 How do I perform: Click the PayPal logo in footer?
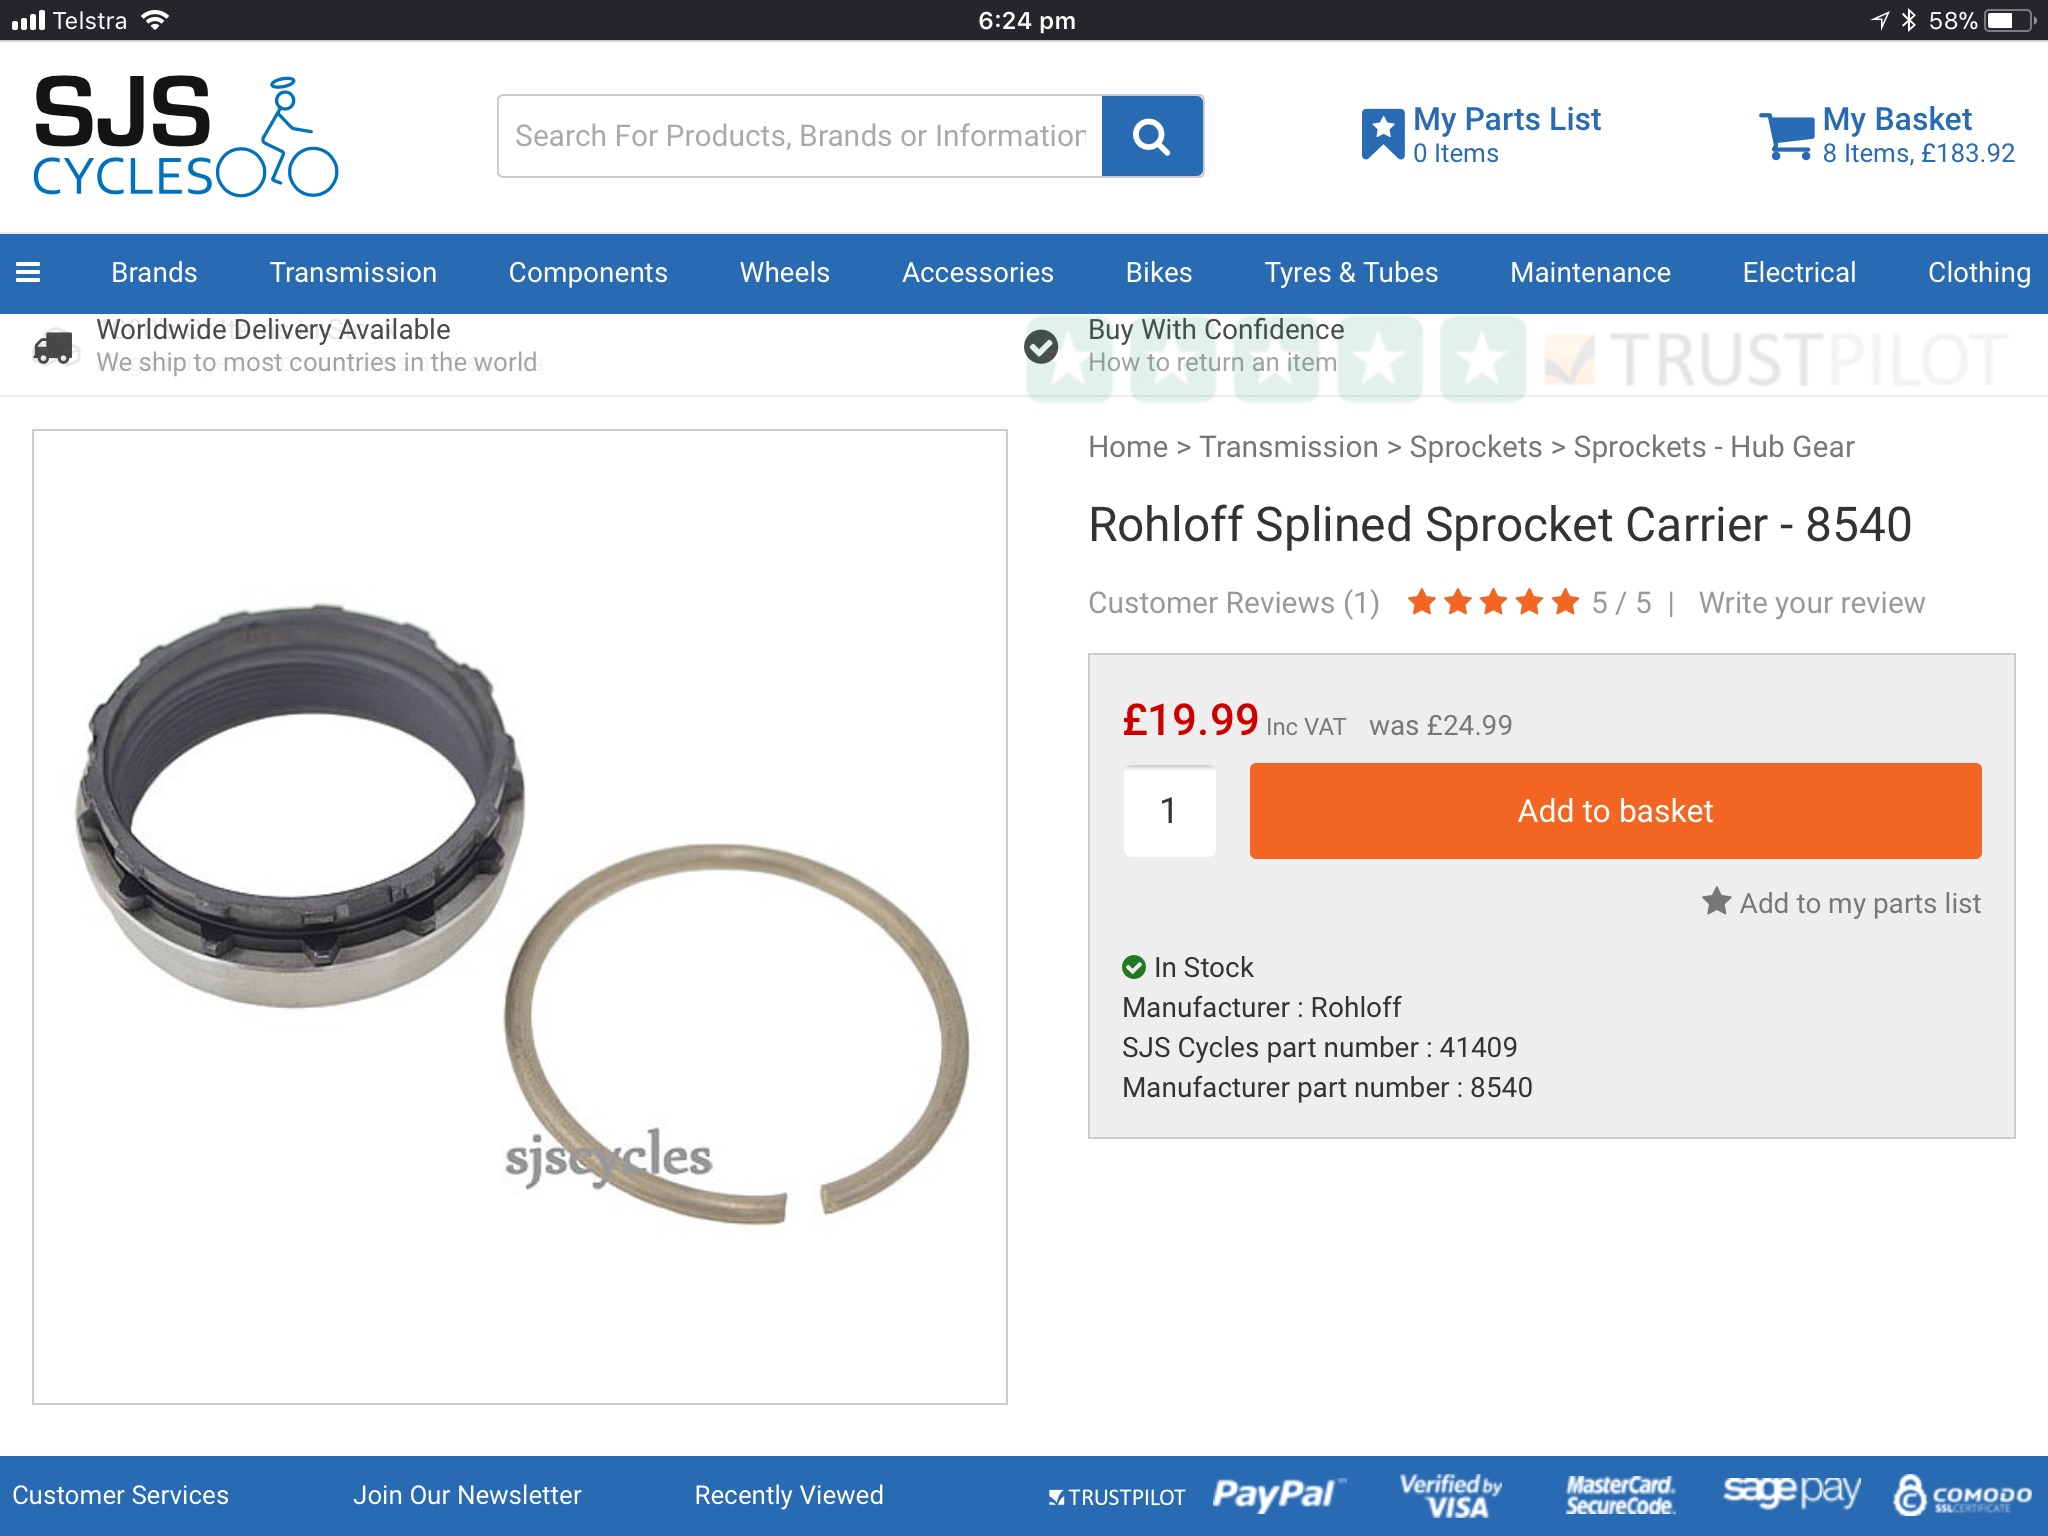(1277, 1495)
